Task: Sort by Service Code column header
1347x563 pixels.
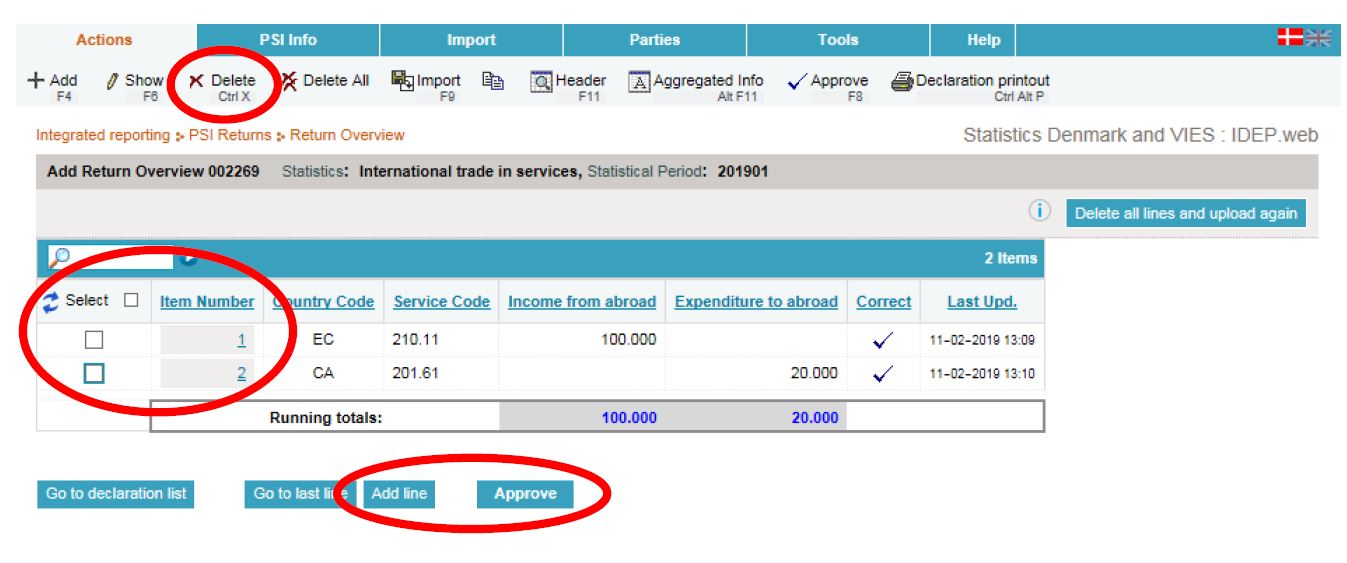Action: (441, 301)
